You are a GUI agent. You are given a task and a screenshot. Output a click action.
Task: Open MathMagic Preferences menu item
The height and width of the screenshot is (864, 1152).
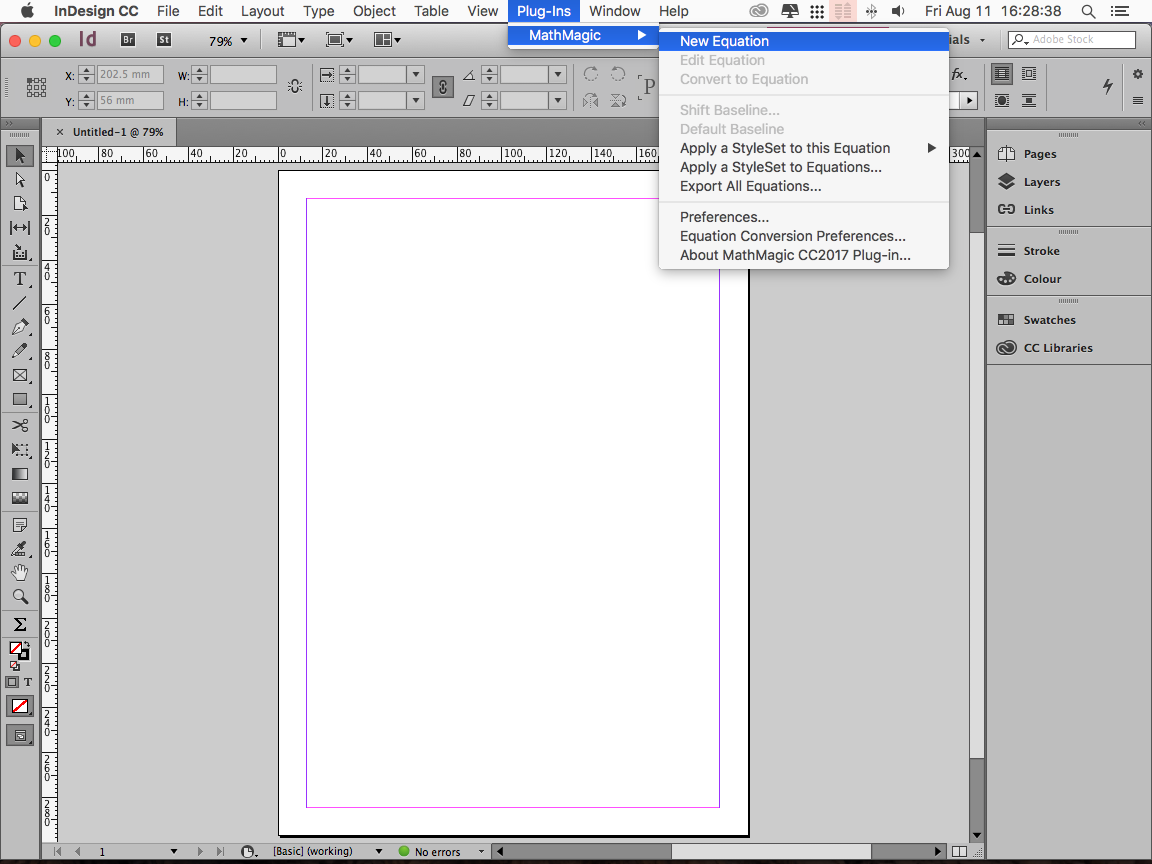click(804, 217)
